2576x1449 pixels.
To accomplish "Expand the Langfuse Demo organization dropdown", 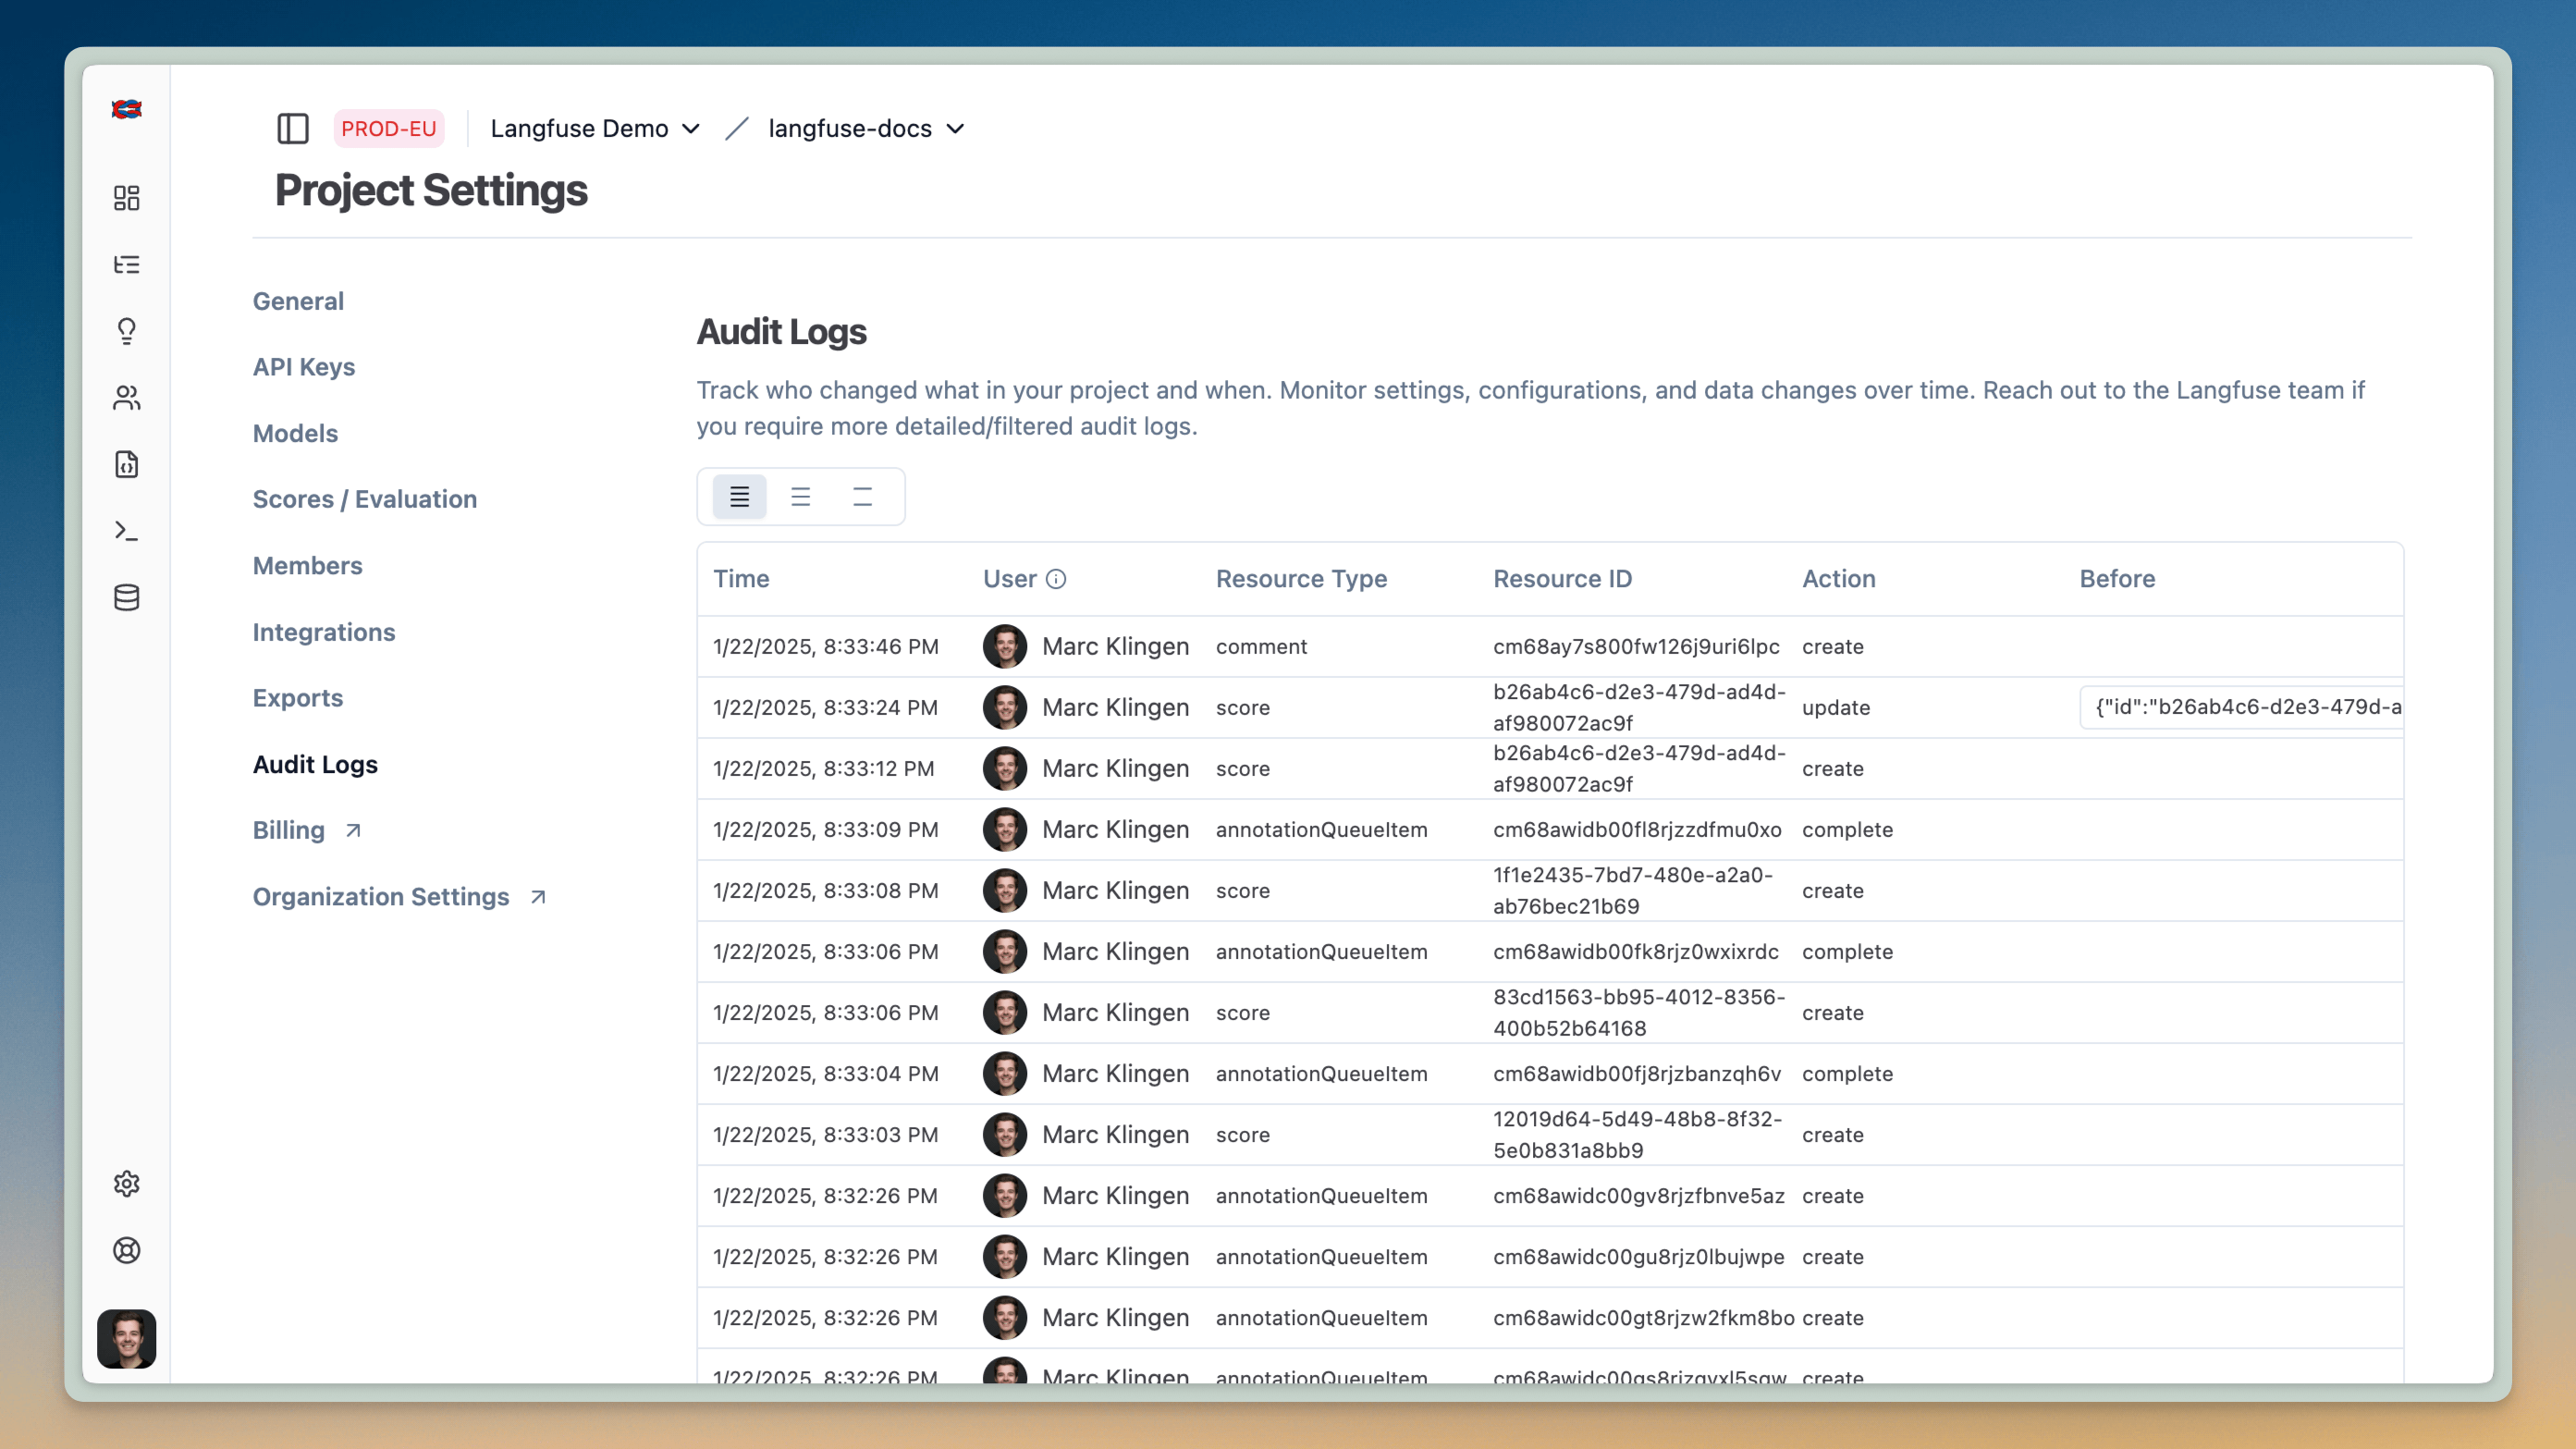I will tap(594, 128).
